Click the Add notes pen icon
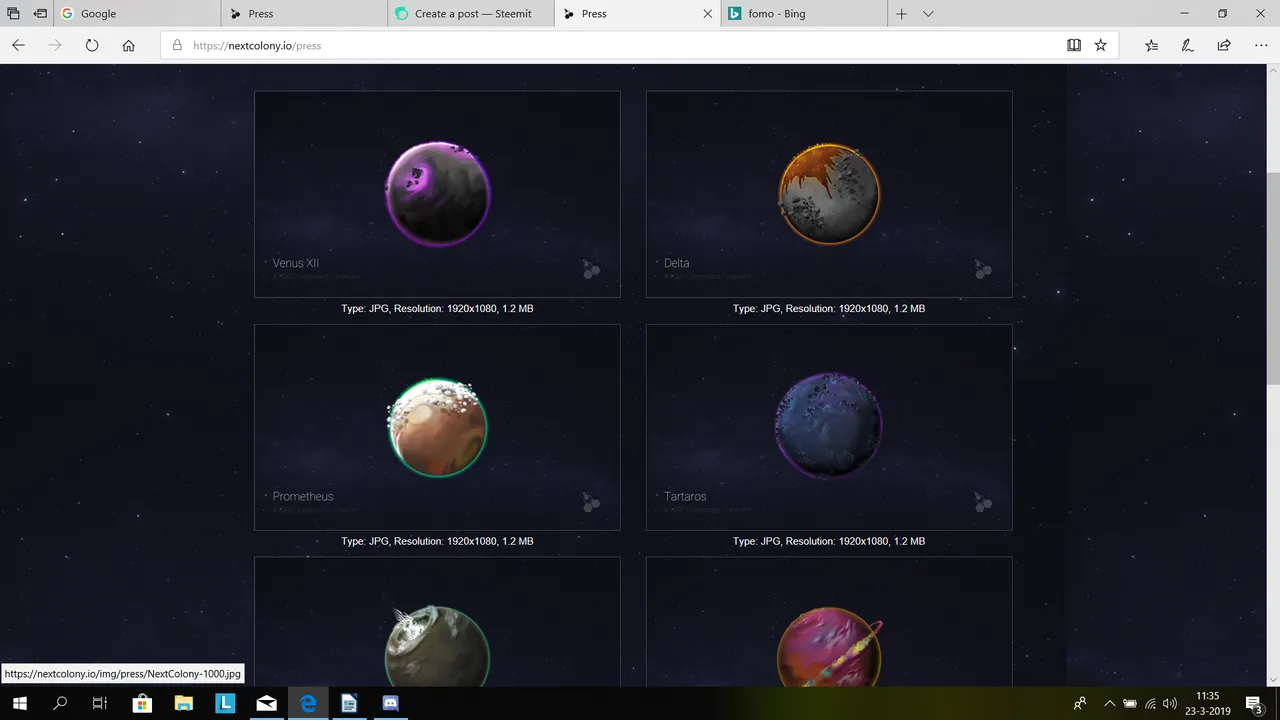Screen dimensions: 1280x720 [x=1187, y=45]
